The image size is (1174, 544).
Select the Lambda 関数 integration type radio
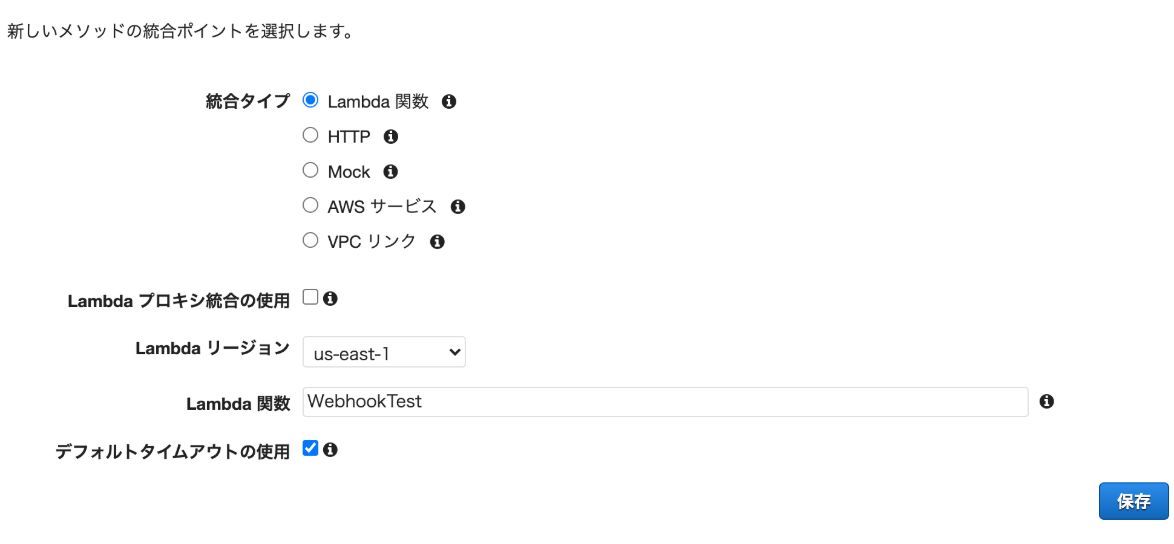coord(310,100)
